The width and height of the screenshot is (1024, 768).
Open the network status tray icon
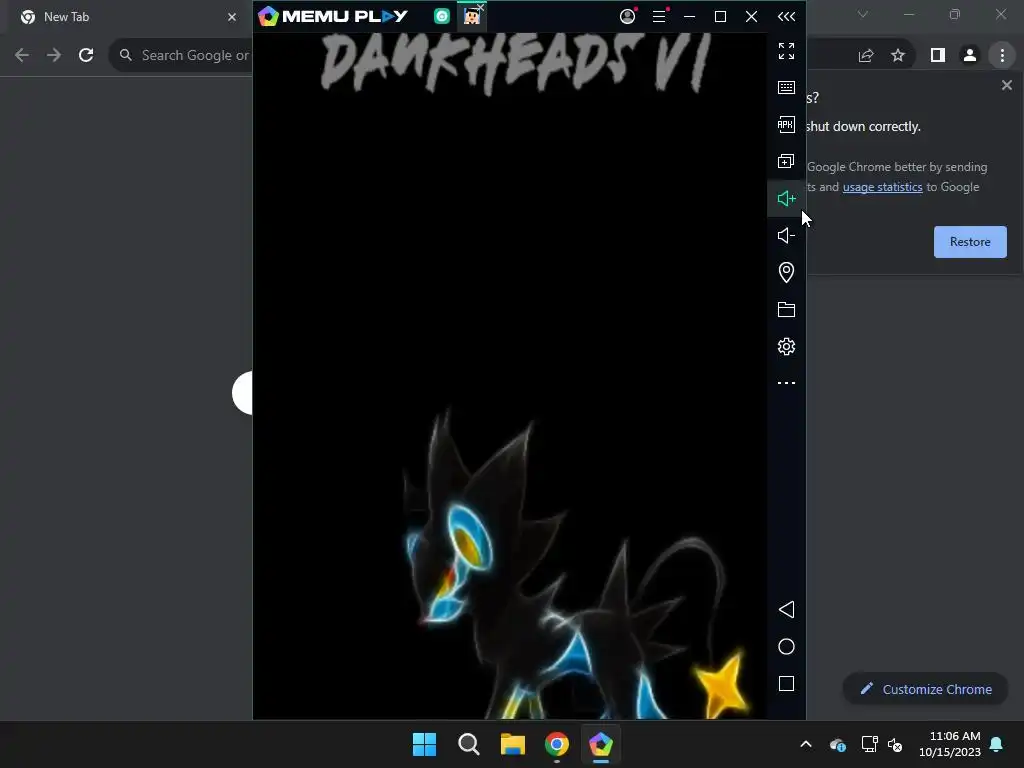[x=869, y=744]
